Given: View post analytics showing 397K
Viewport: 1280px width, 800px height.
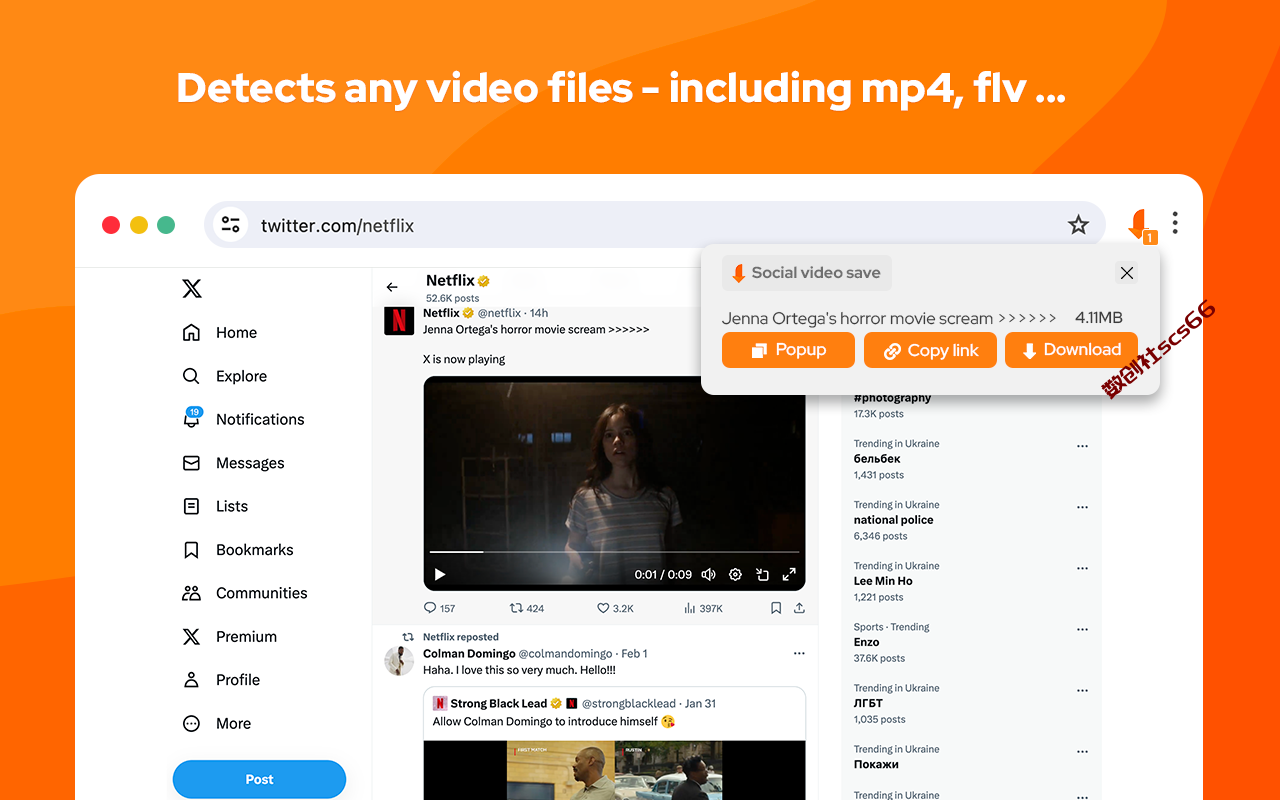Looking at the screenshot, I should [703, 608].
